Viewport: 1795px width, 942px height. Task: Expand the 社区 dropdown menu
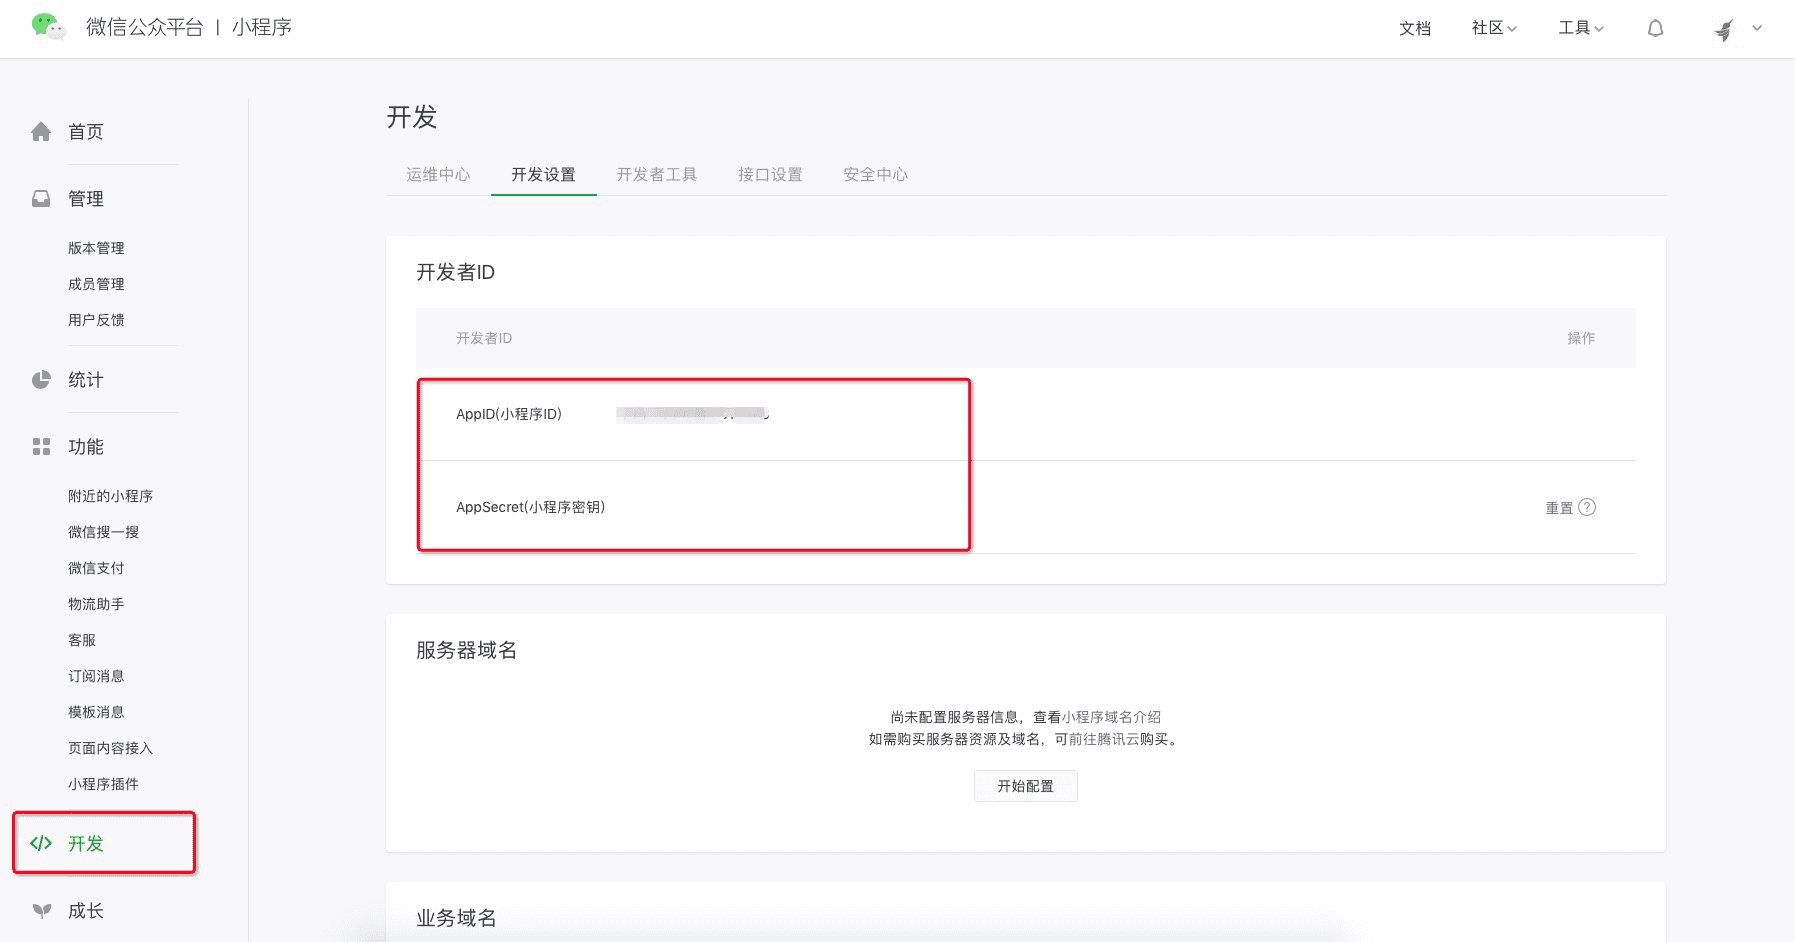point(1494,28)
